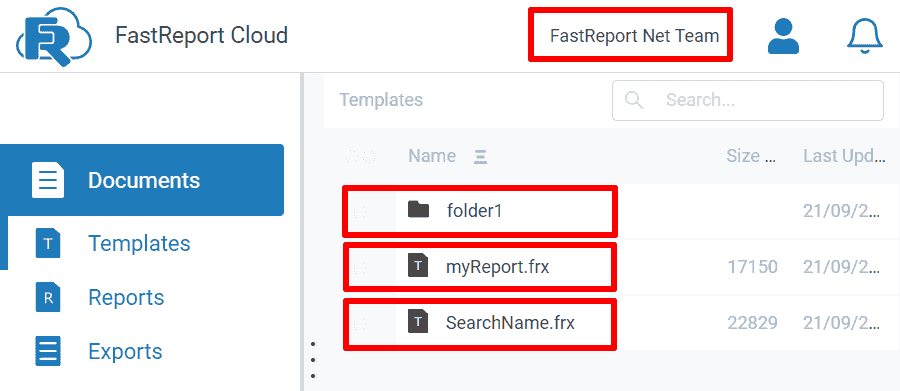Sort by the Size column header
Viewport: 900px width, 391px height.
click(751, 156)
